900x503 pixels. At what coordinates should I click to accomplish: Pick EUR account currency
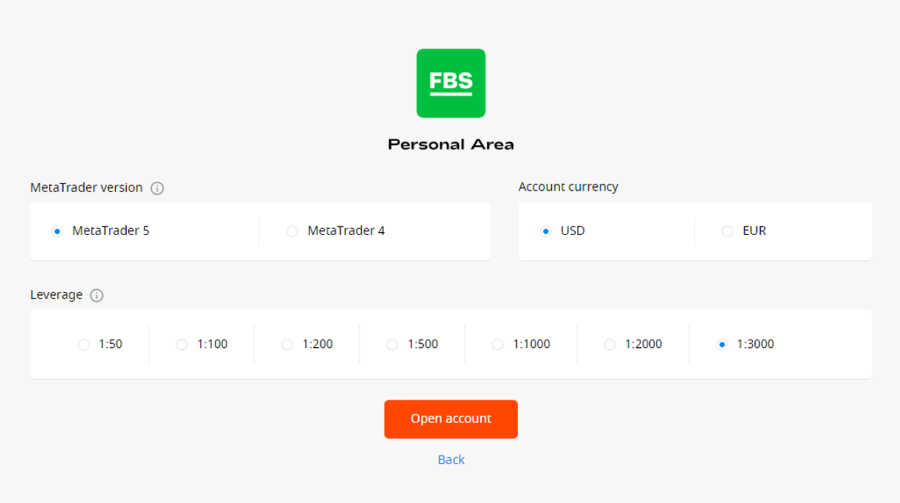tap(727, 231)
